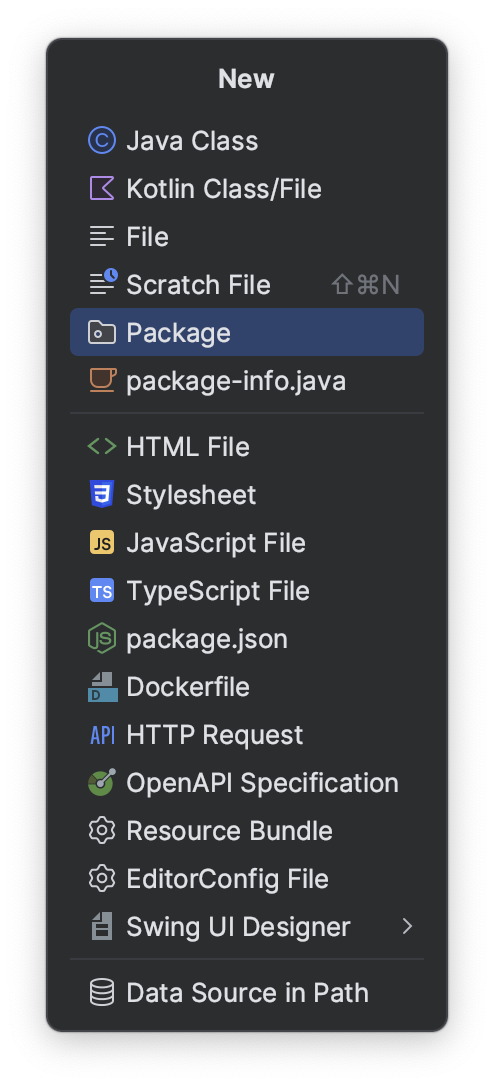This screenshot has width=494, height=1086.
Task: Create a new Dockerfile
Action: pos(247,687)
